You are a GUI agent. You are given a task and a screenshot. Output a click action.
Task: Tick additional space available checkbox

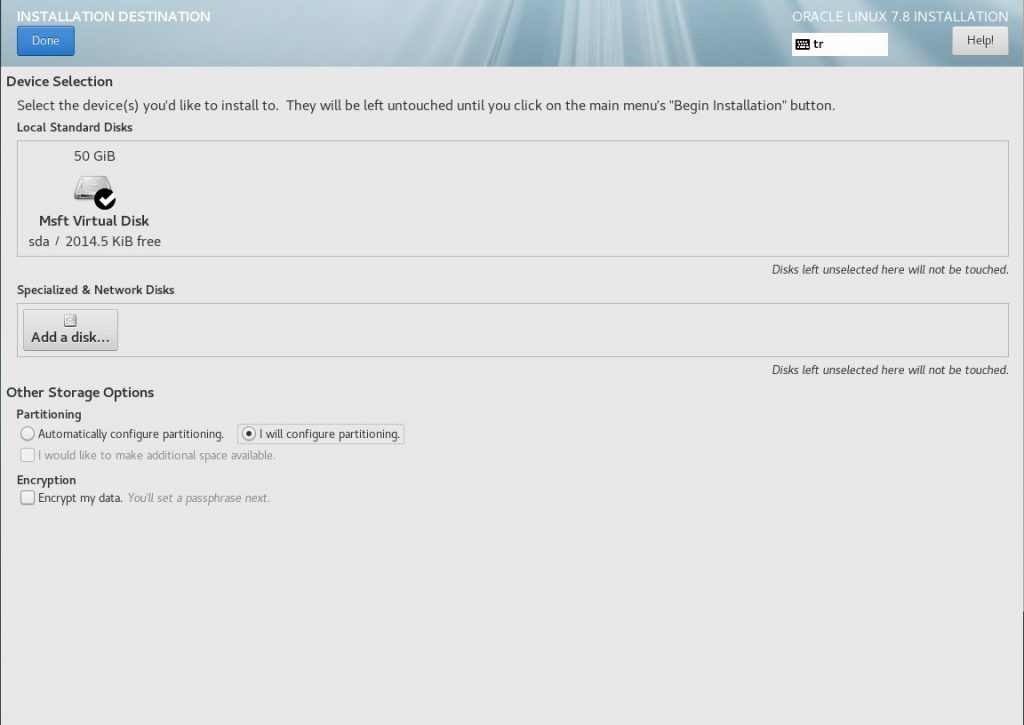coord(27,455)
